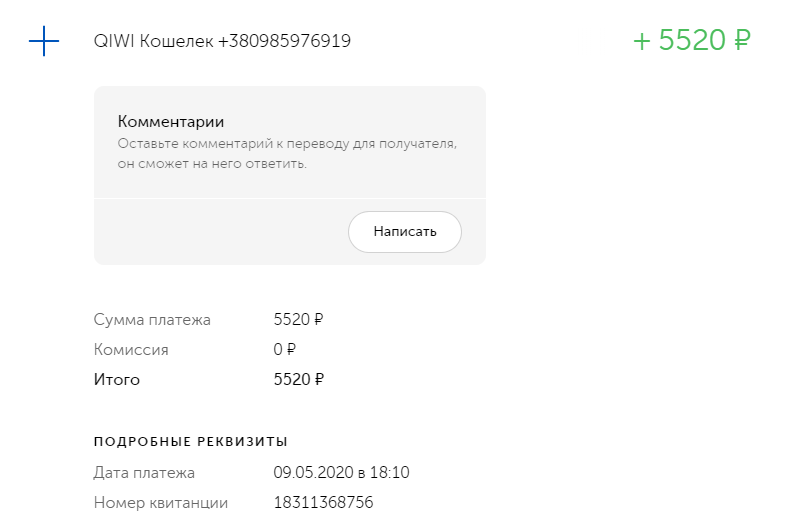Click the phone number +380985976919 in the title
The image size is (792, 516).
(283, 41)
